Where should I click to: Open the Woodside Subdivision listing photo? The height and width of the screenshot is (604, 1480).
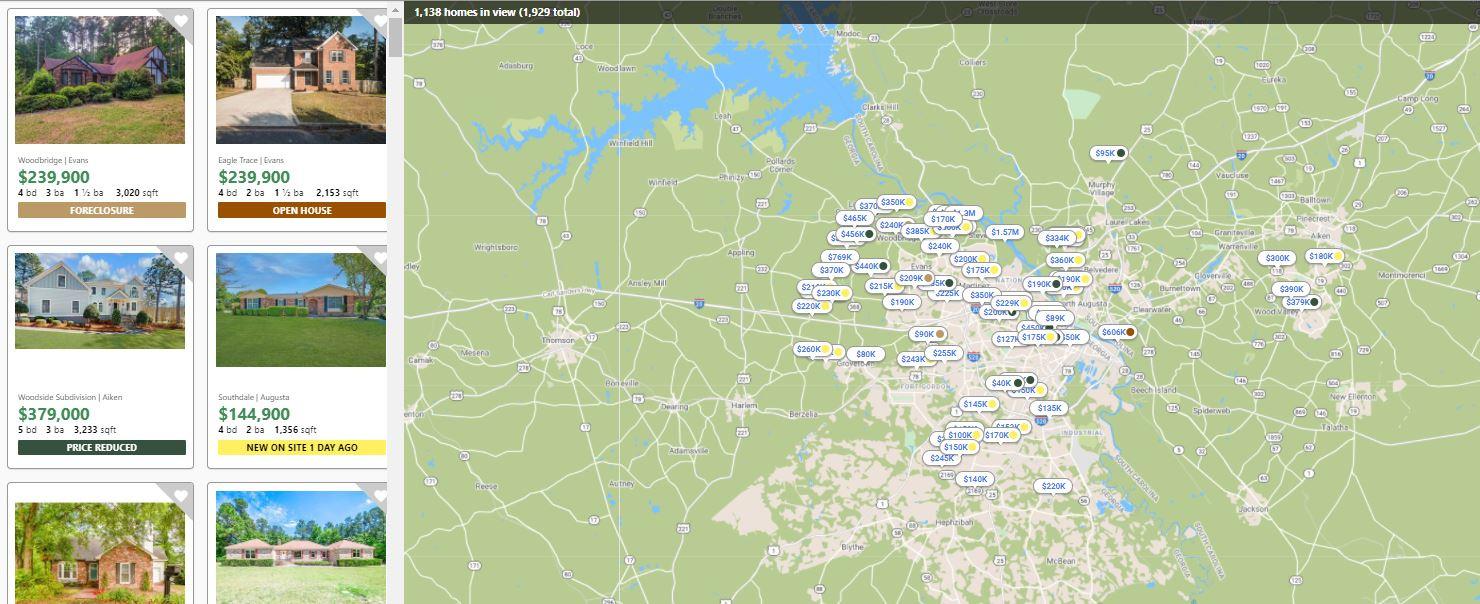[x=100, y=300]
